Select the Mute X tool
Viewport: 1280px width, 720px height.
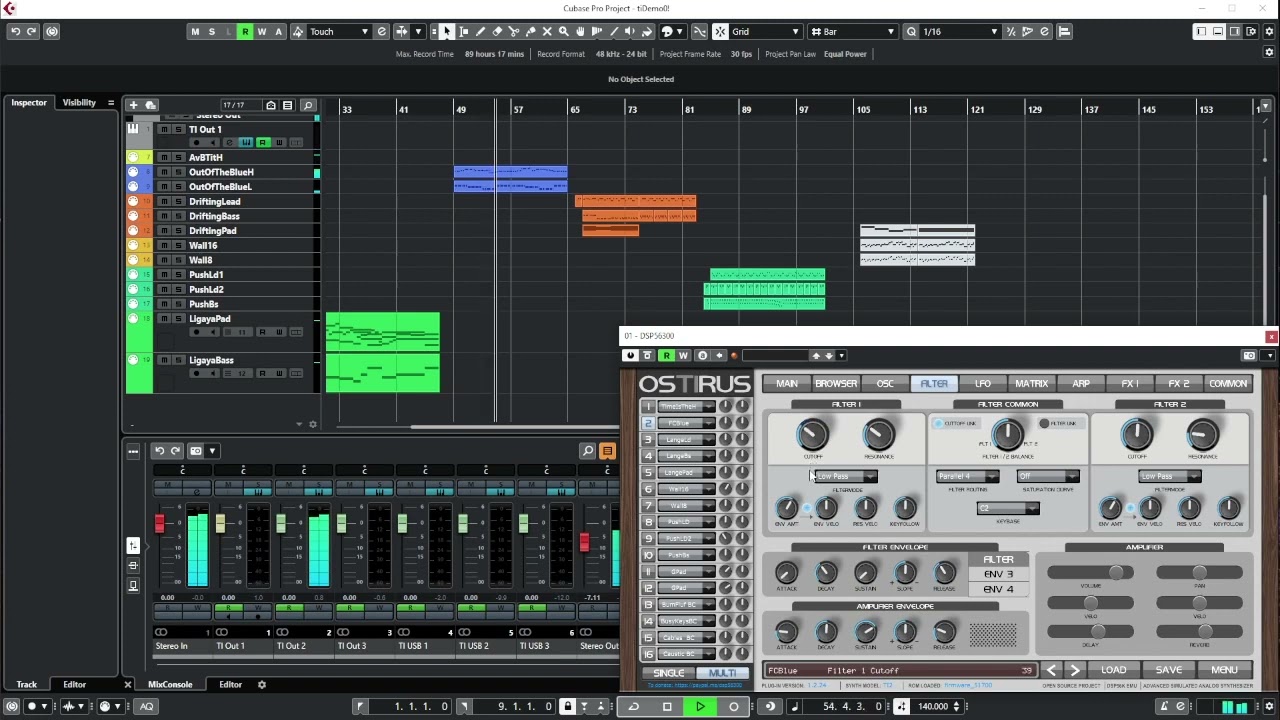pyautogui.click(x=547, y=31)
